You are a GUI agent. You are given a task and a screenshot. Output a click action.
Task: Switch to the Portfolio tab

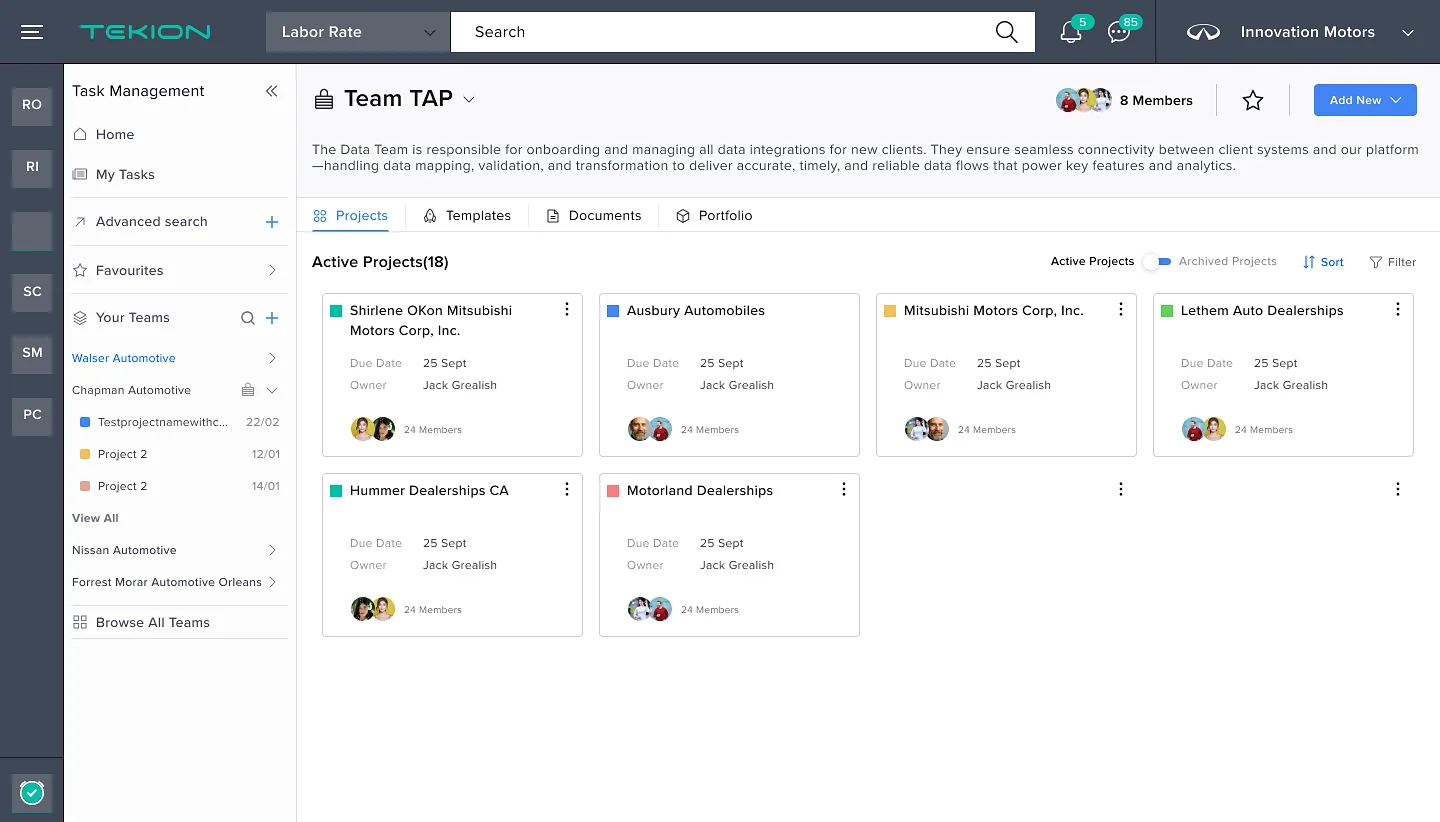[x=714, y=216]
